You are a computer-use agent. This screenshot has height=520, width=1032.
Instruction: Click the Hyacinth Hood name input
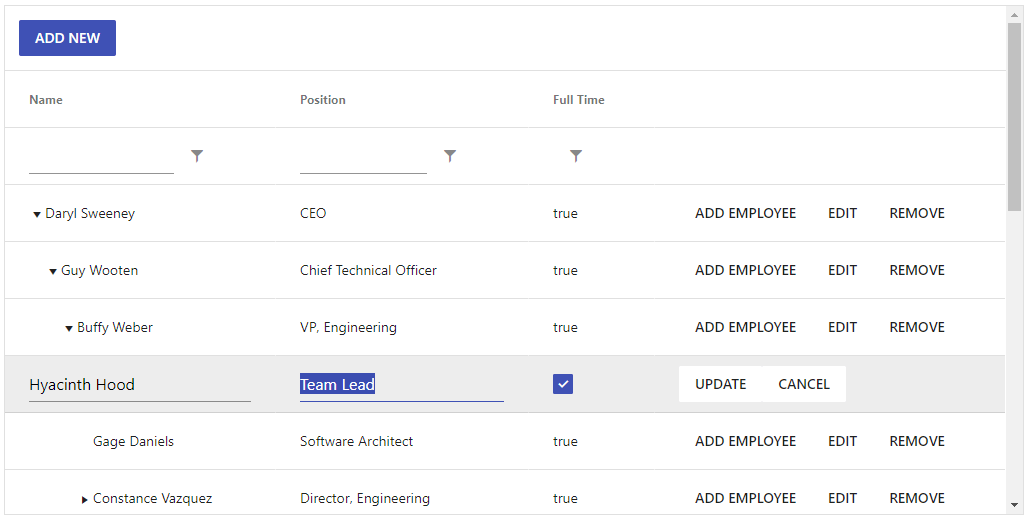[x=140, y=385]
